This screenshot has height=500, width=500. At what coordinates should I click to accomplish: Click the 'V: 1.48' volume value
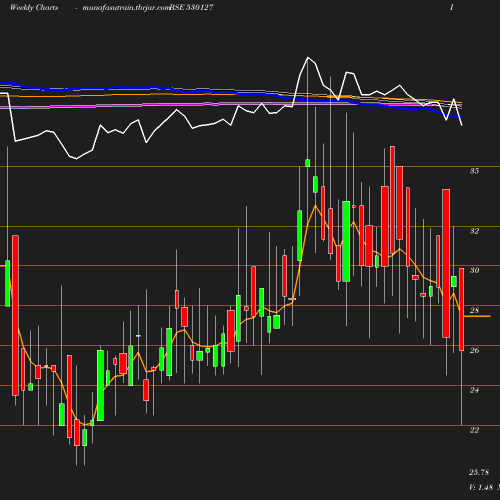[x=481, y=487]
